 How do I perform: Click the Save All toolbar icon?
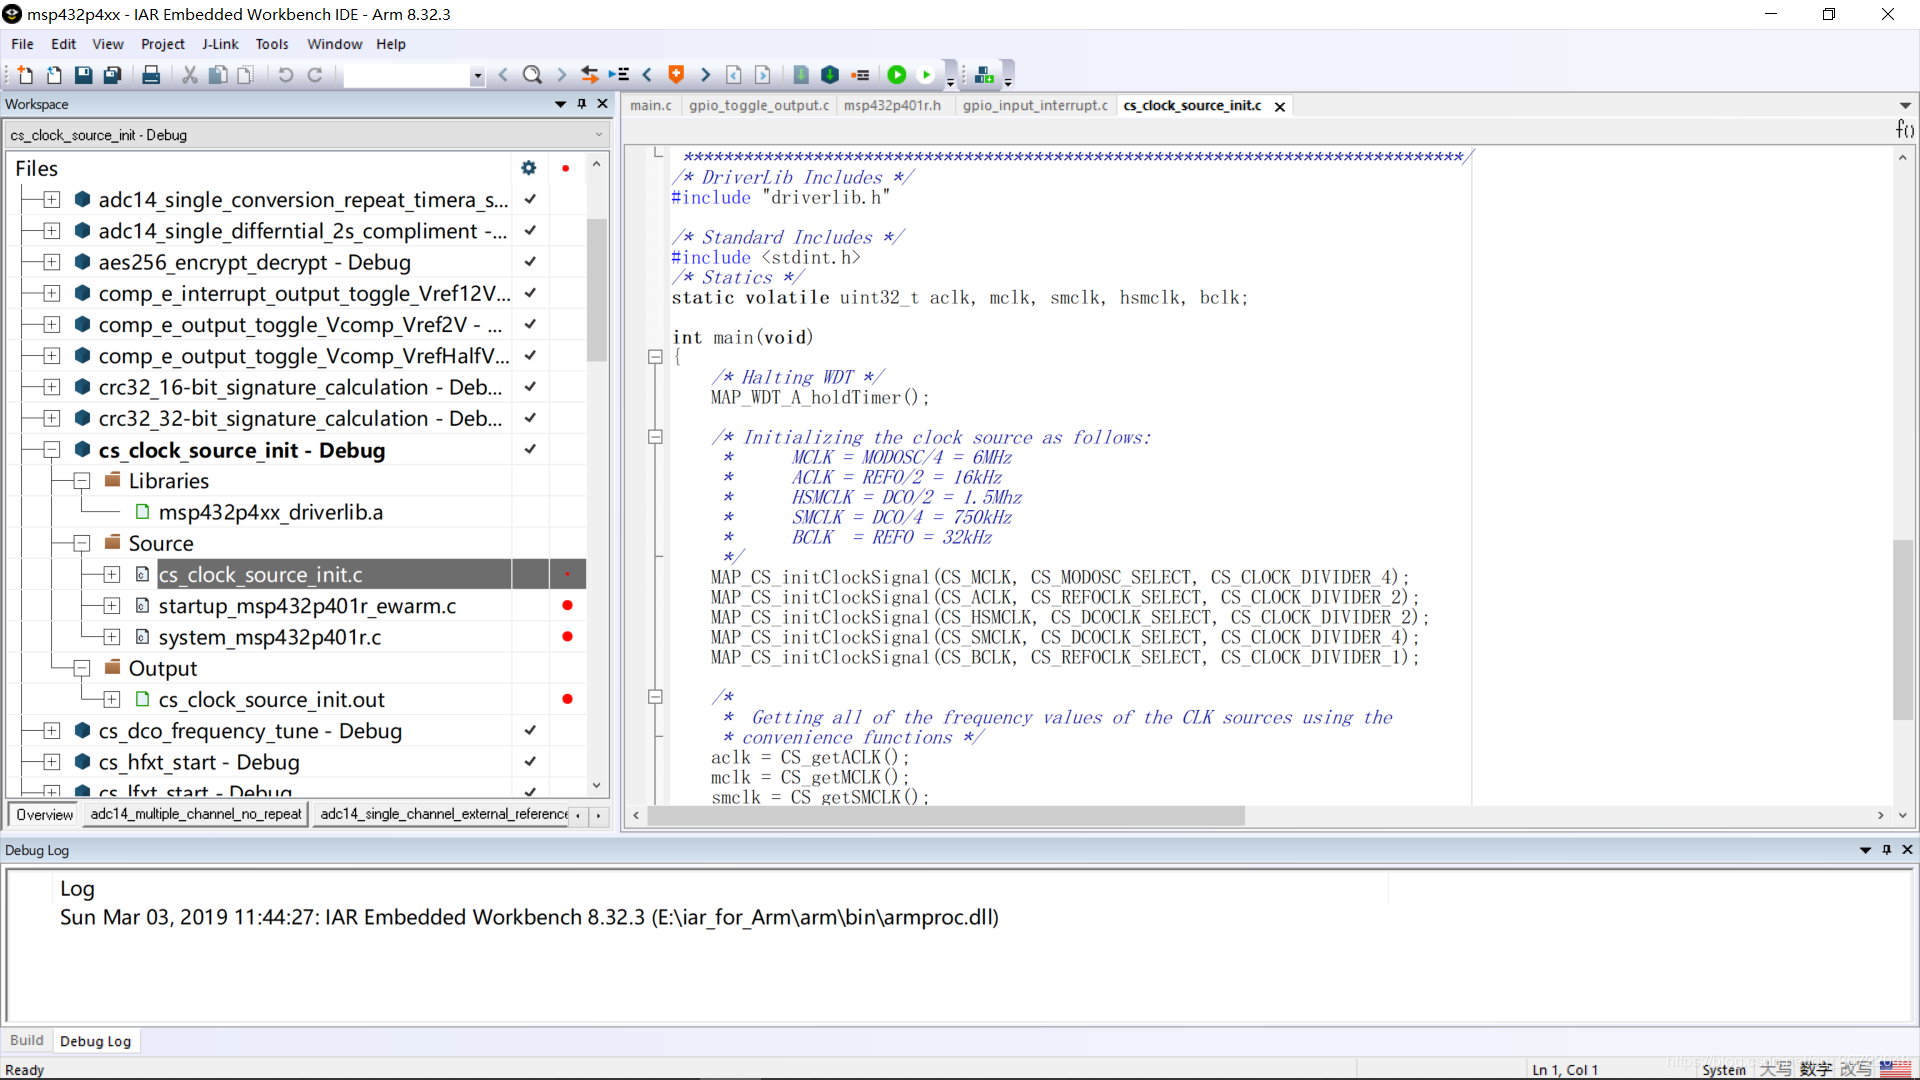113,75
